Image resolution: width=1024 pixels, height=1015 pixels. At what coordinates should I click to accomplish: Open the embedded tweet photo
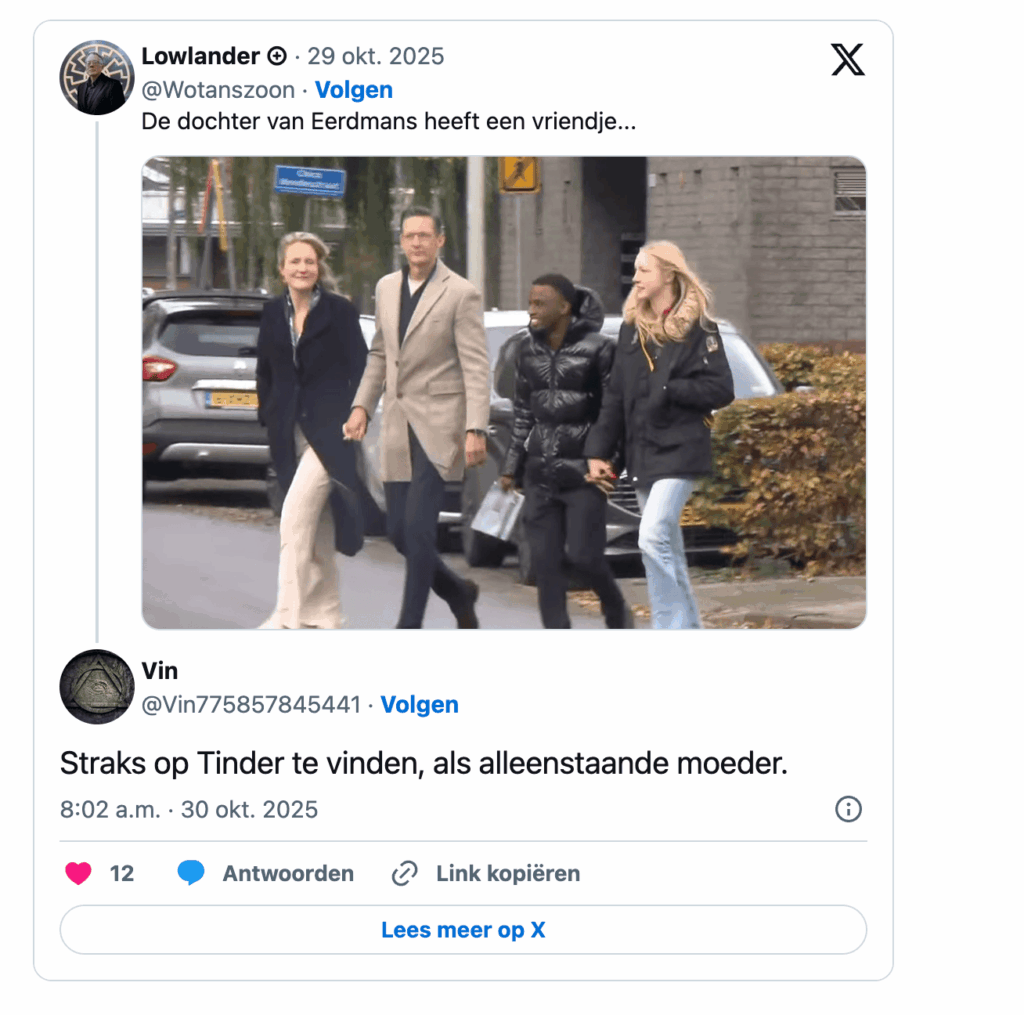pyautogui.click(x=504, y=393)
